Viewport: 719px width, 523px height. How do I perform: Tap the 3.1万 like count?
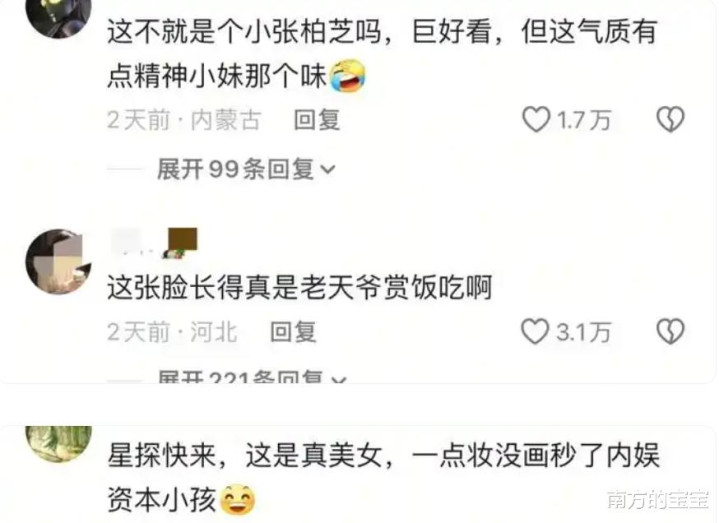pos(583,332)
